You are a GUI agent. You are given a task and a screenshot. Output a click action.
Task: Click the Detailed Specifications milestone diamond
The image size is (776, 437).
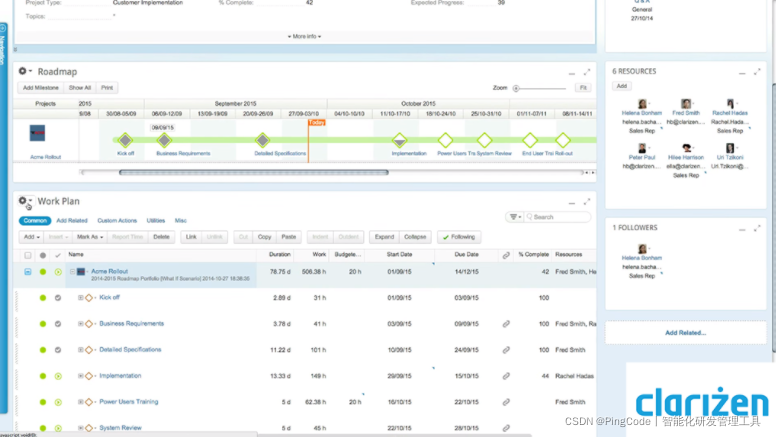coord(262,140)
